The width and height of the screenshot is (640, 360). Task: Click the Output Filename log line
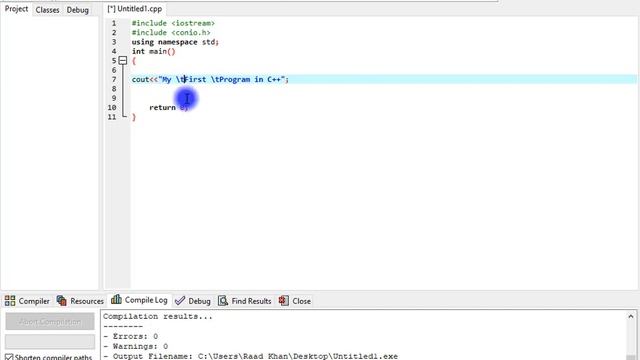[250, 356]
